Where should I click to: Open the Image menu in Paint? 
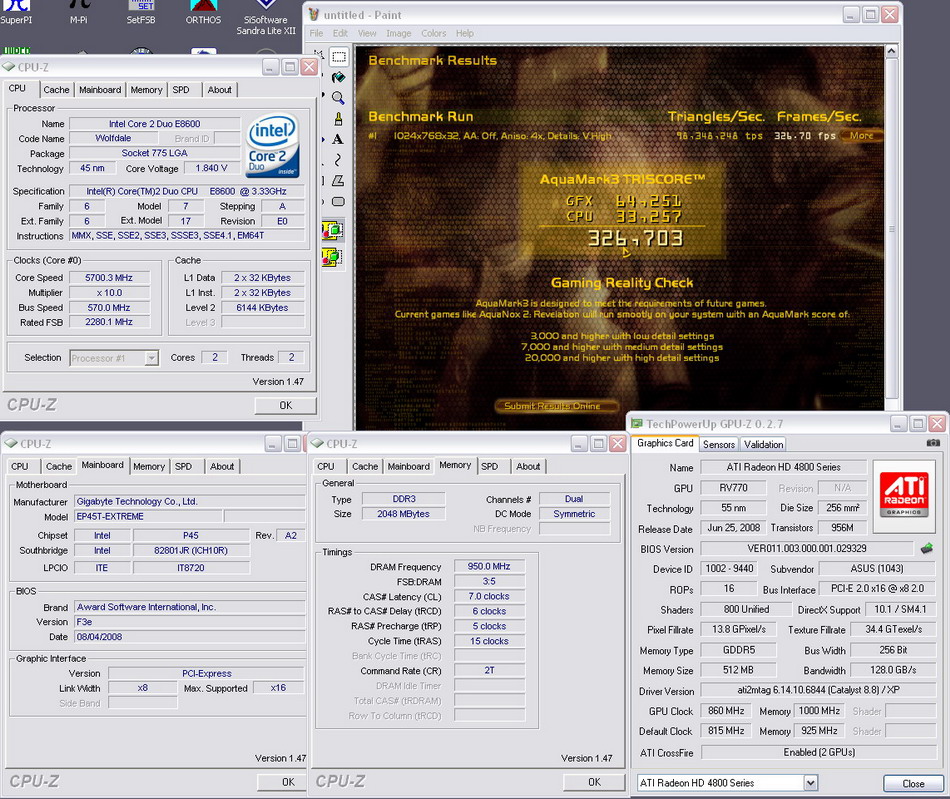click(x=399, y=33)
